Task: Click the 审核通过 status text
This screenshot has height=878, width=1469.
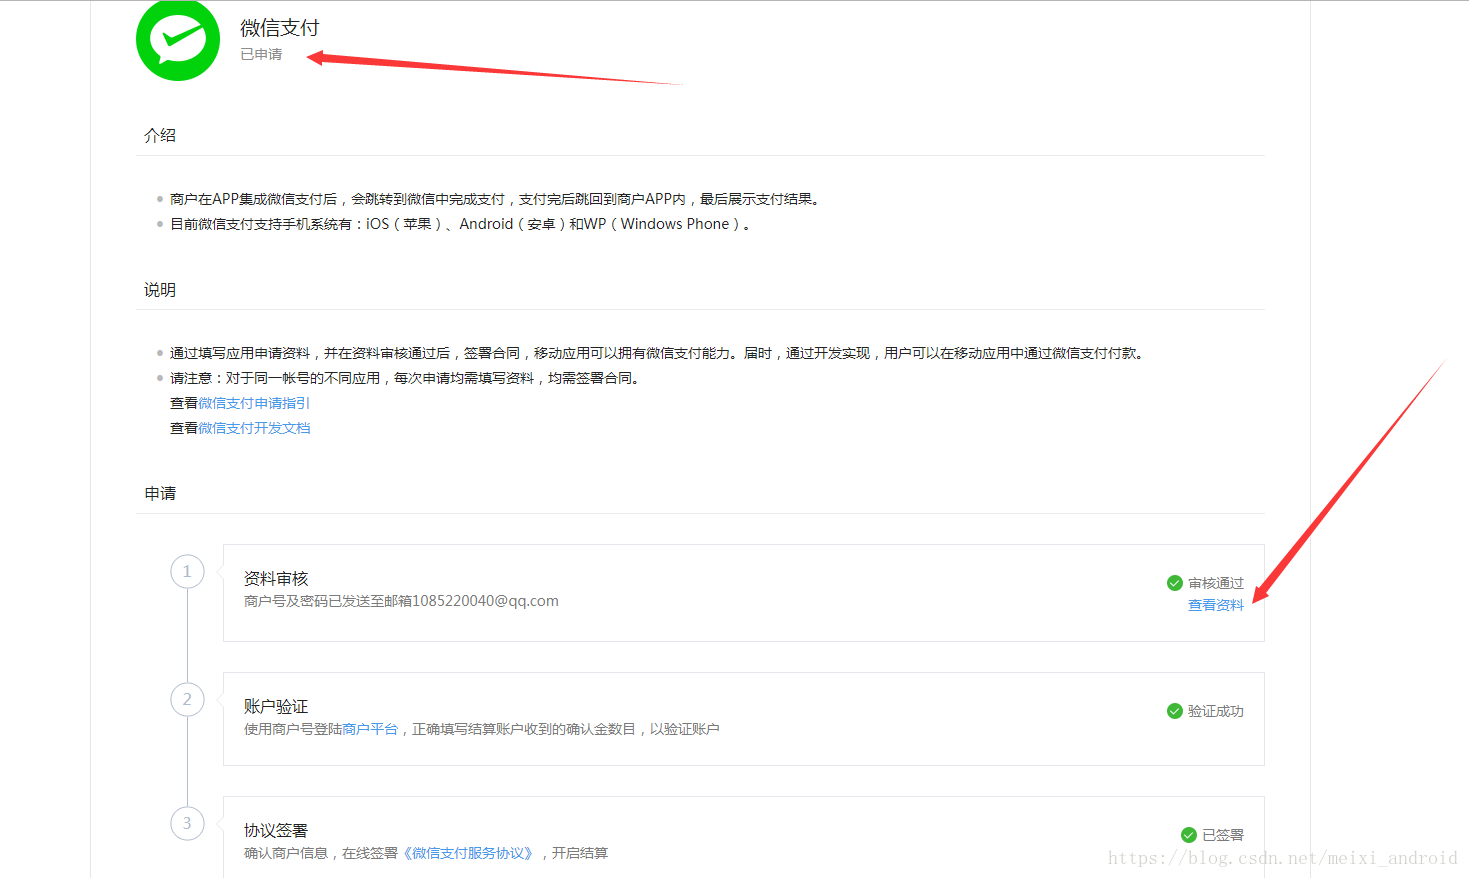Action: point(1216,583)
